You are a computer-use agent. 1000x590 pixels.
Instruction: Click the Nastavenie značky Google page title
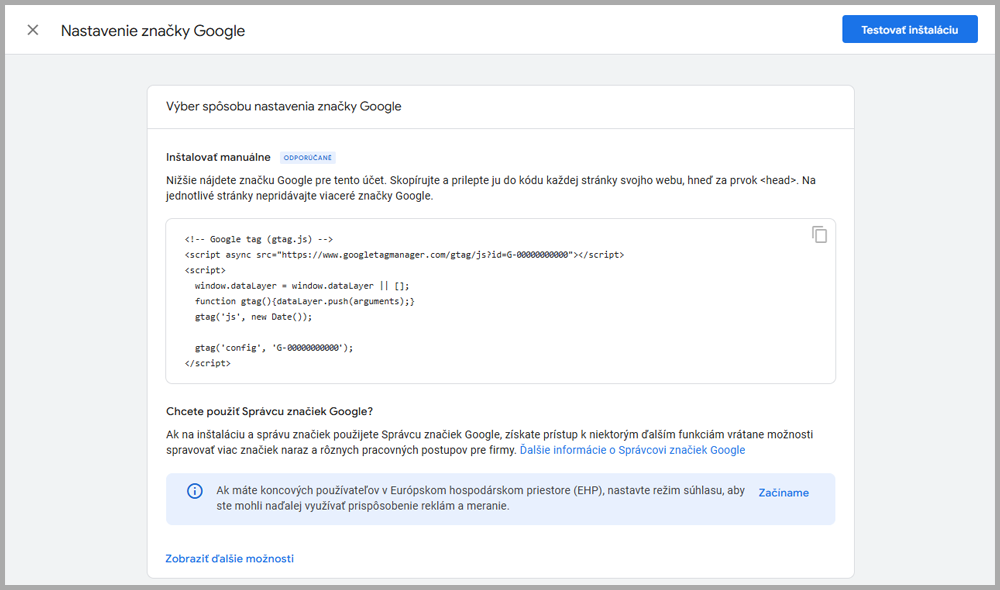153,30
